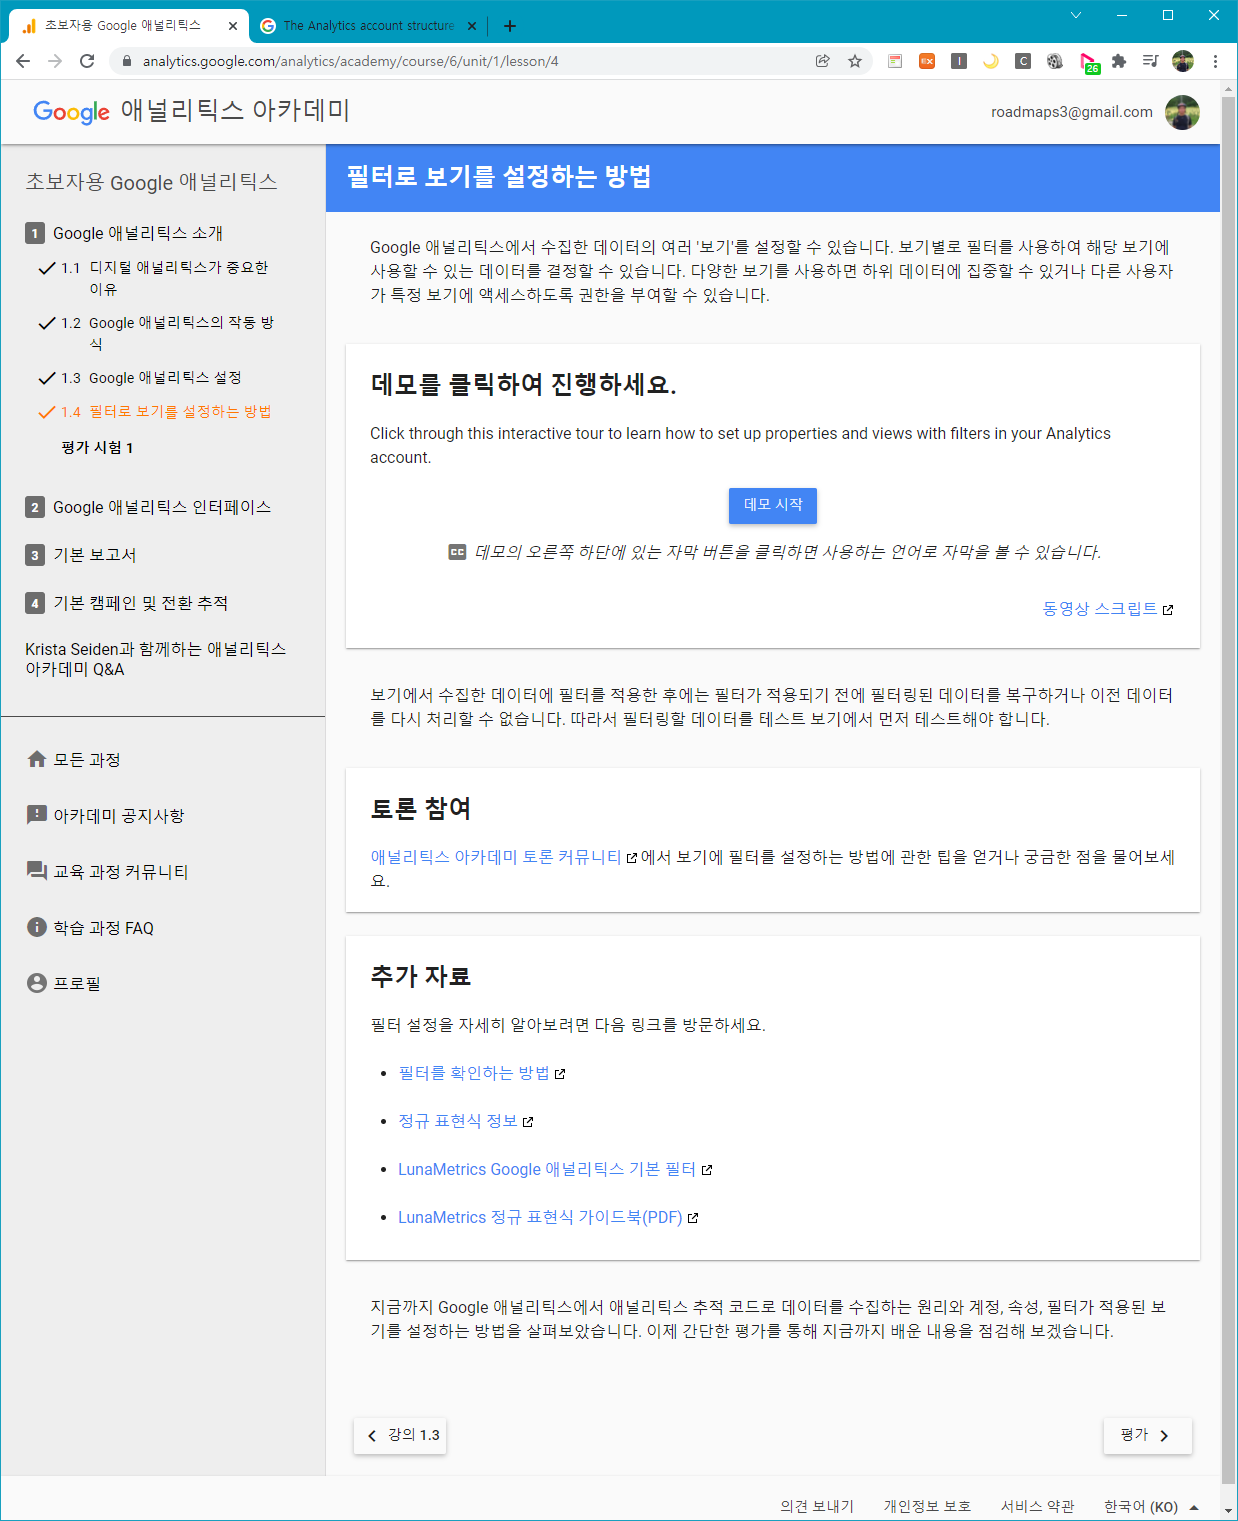
Task: Go to previous lesson 강의 1.3
Action: point(400,1435)
